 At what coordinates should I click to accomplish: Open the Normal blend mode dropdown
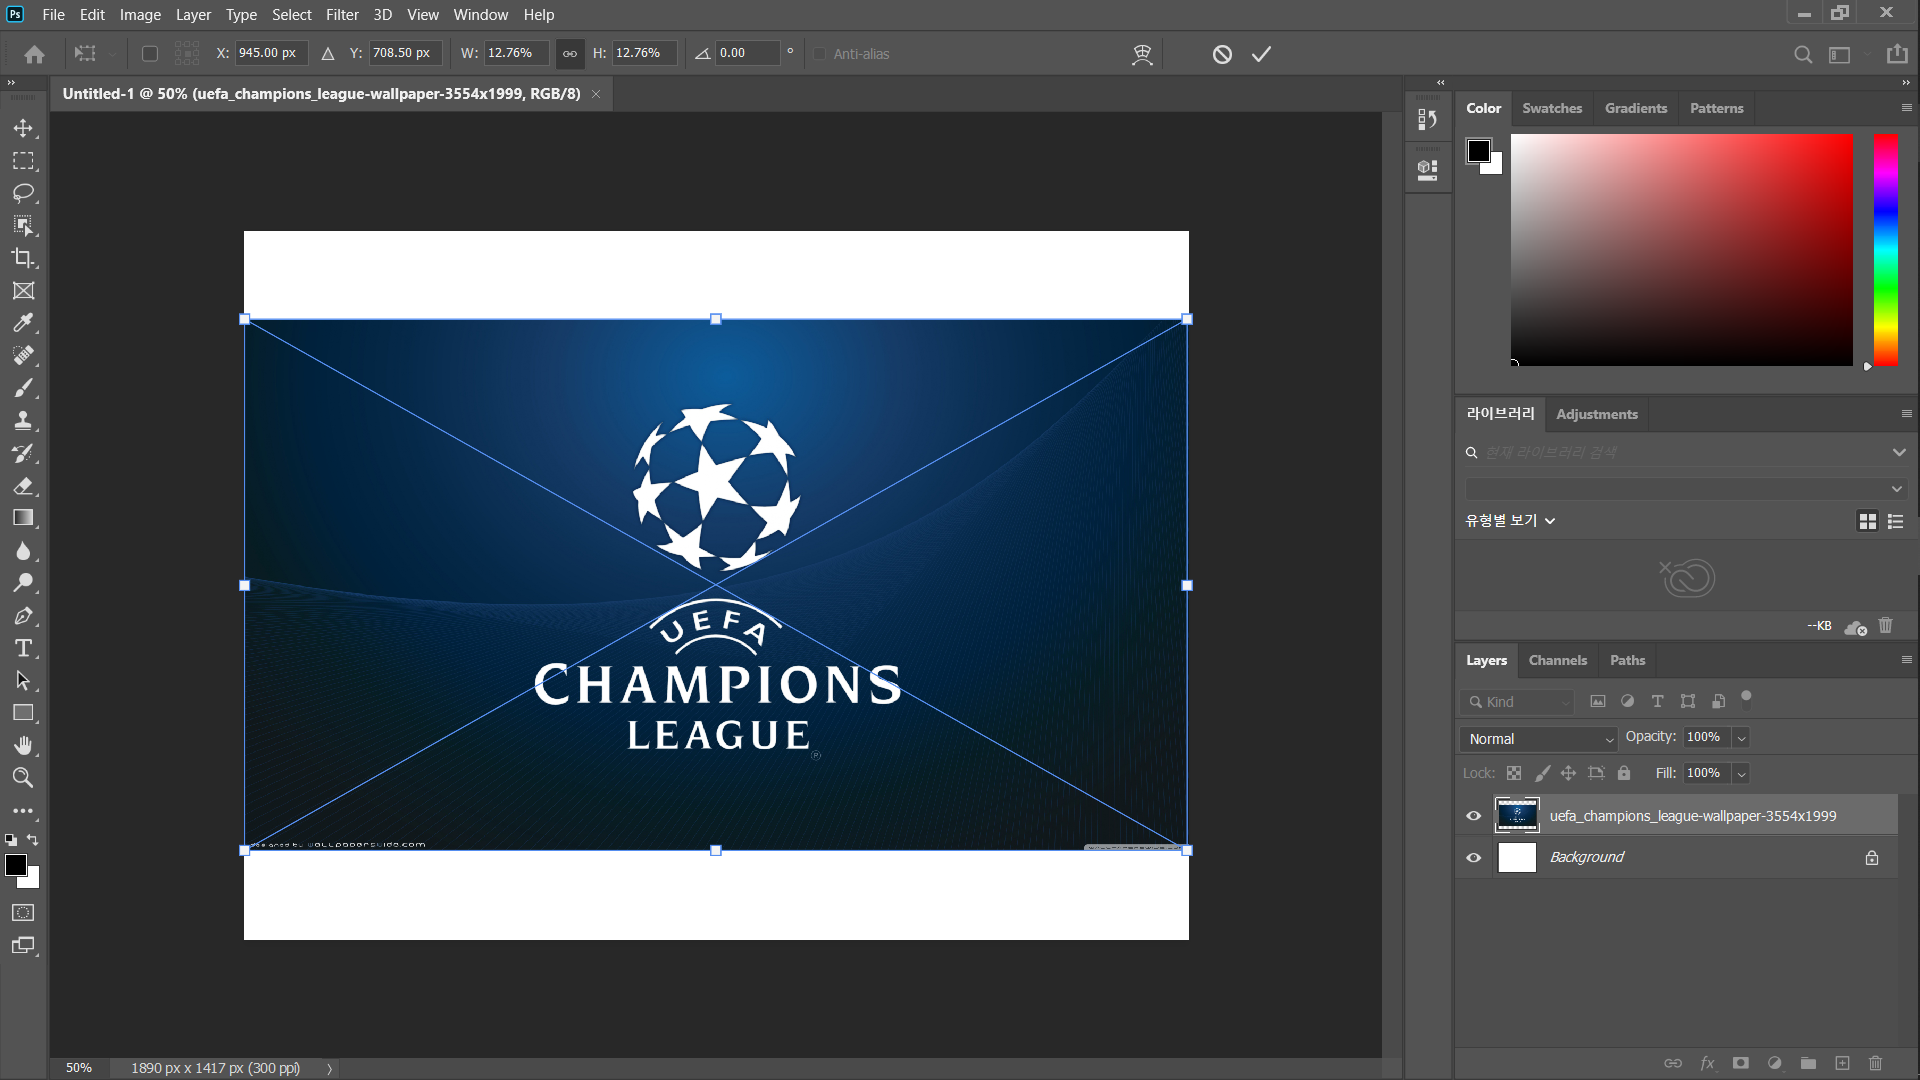click(x=1538, y=739)
